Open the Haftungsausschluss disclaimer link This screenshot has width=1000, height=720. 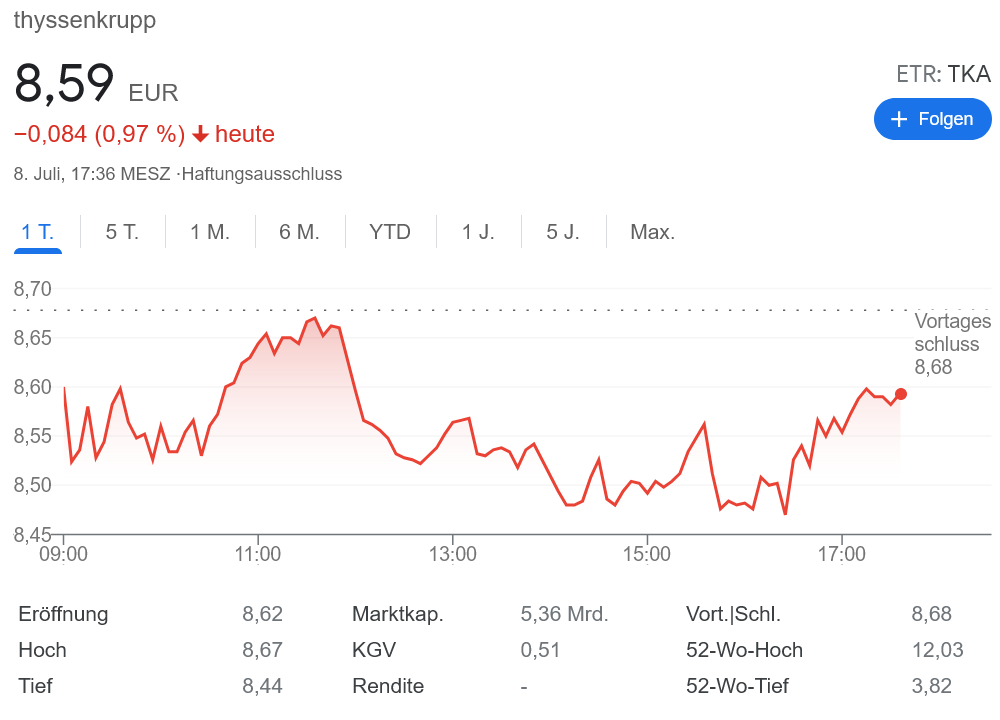pyautogui.click(x=262, y=174)
